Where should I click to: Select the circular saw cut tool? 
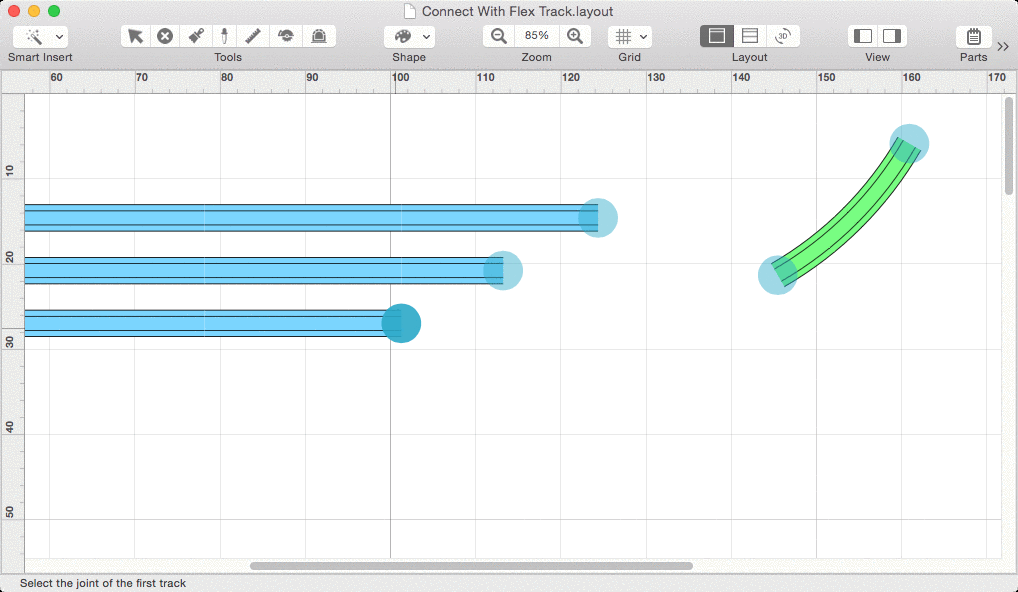point(286,36)
